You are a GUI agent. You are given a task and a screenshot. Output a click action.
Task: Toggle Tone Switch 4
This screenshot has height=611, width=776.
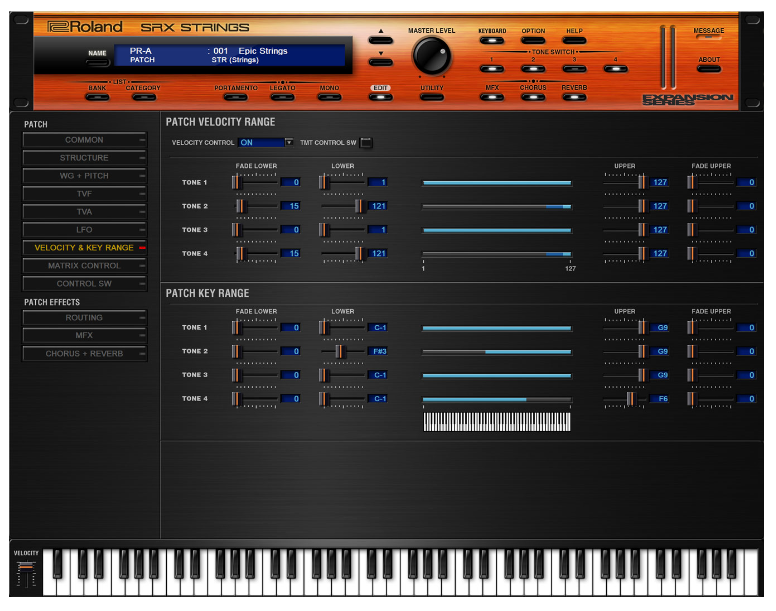[x=616, y=69]
